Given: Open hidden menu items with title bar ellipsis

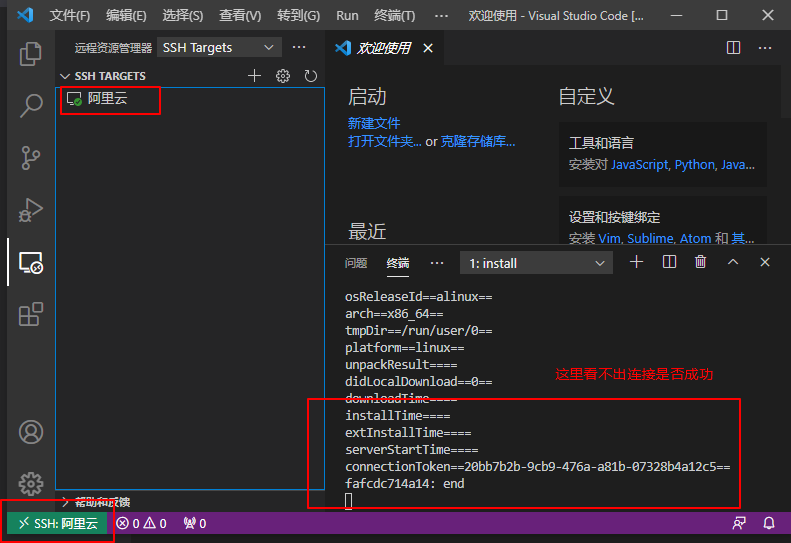Looking at the screenshot, I should click(441, 16).
